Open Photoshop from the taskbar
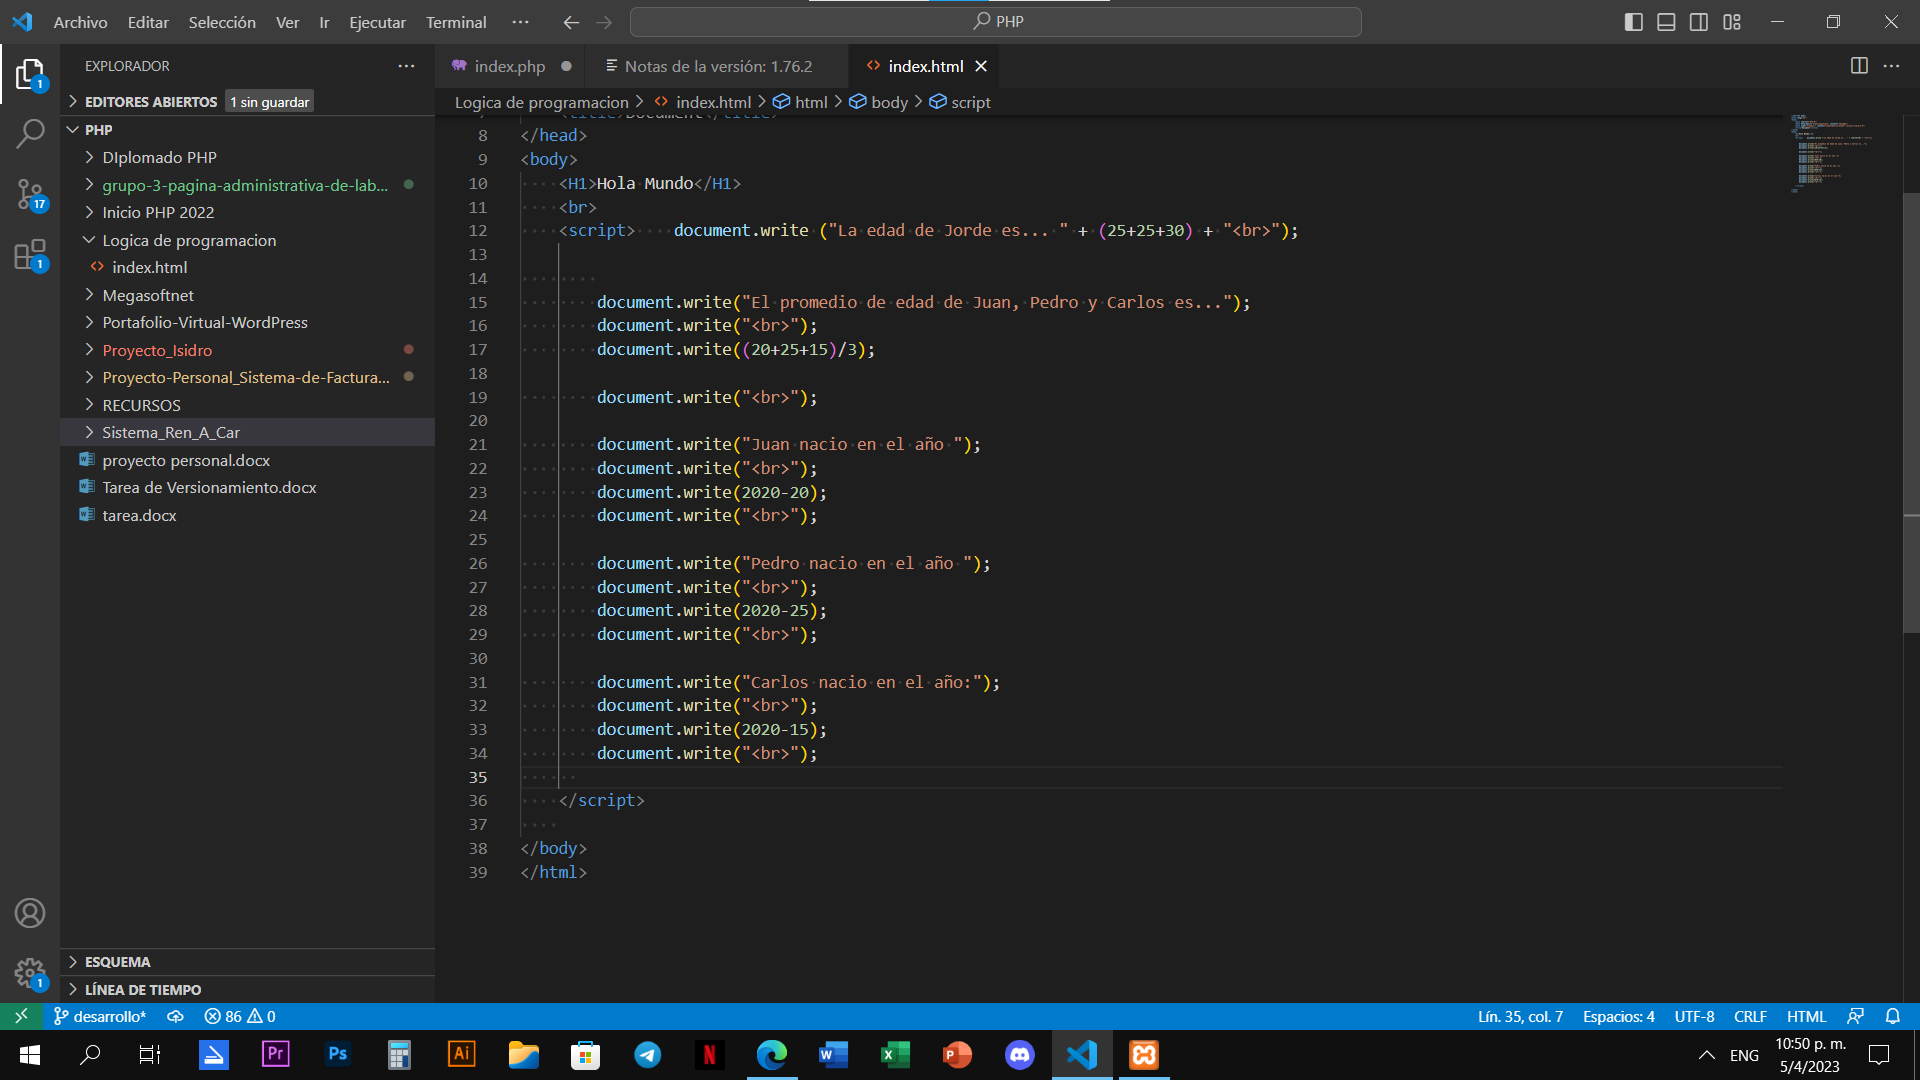This screenshot has width=1920, height=1080. pyautogui.click(x=338, y=1055)
